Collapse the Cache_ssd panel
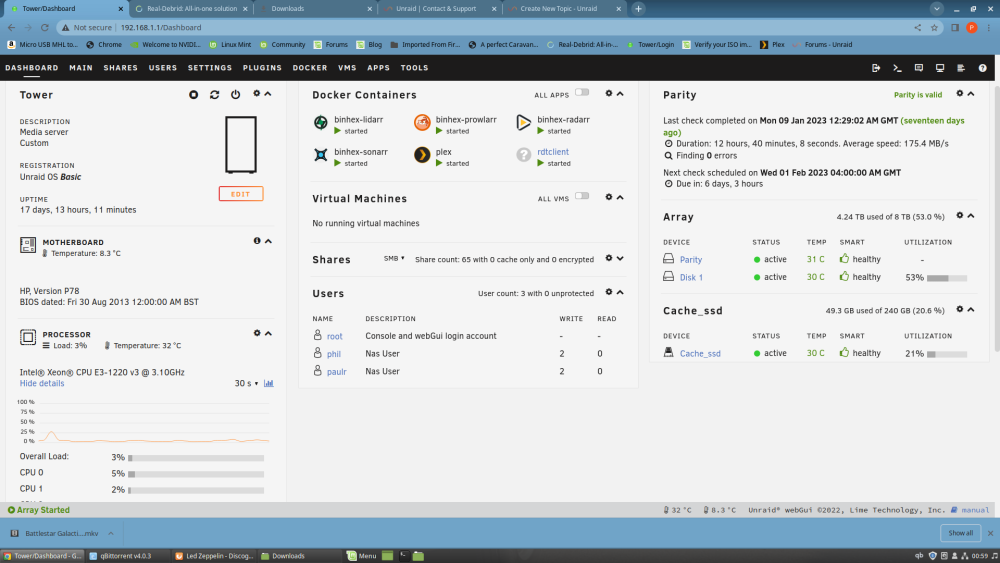 971,310
